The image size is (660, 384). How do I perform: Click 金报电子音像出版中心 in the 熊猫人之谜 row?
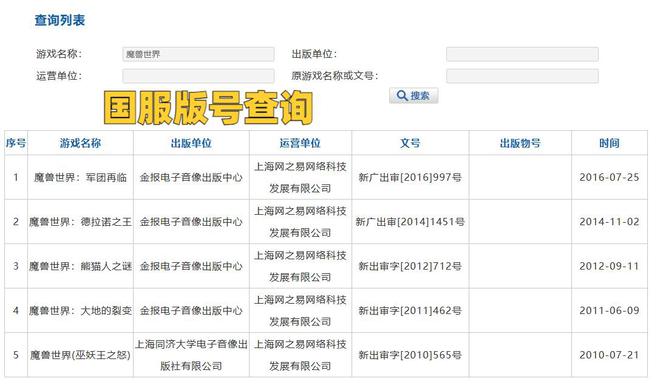tap(191, 266)
